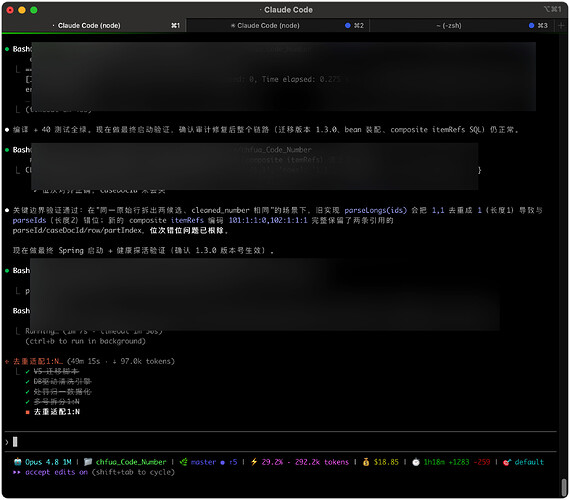
Task: Click the checkmark beside the DB todo item
Action: pyautogui.click(x=27, y=382)
